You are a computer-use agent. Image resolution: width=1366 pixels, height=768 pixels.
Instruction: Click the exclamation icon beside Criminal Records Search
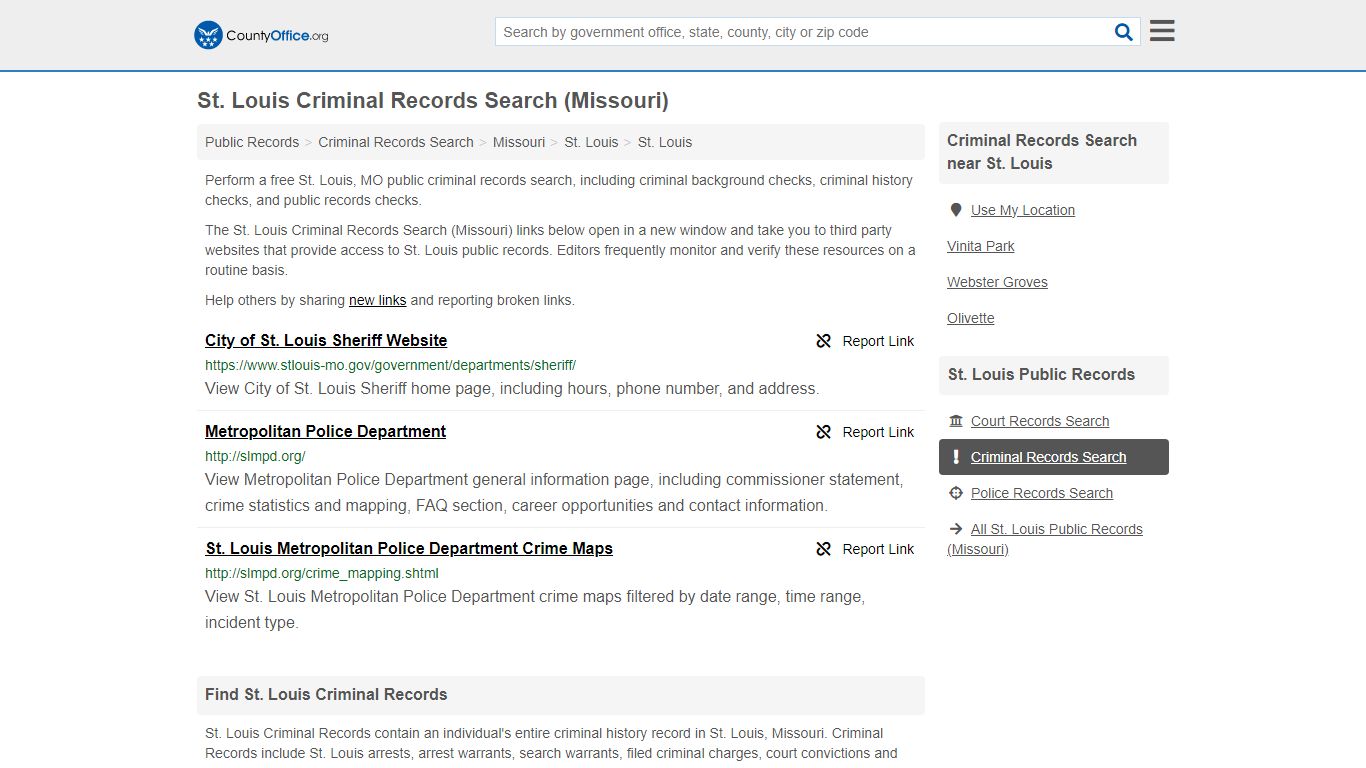[x=956, y=457]
